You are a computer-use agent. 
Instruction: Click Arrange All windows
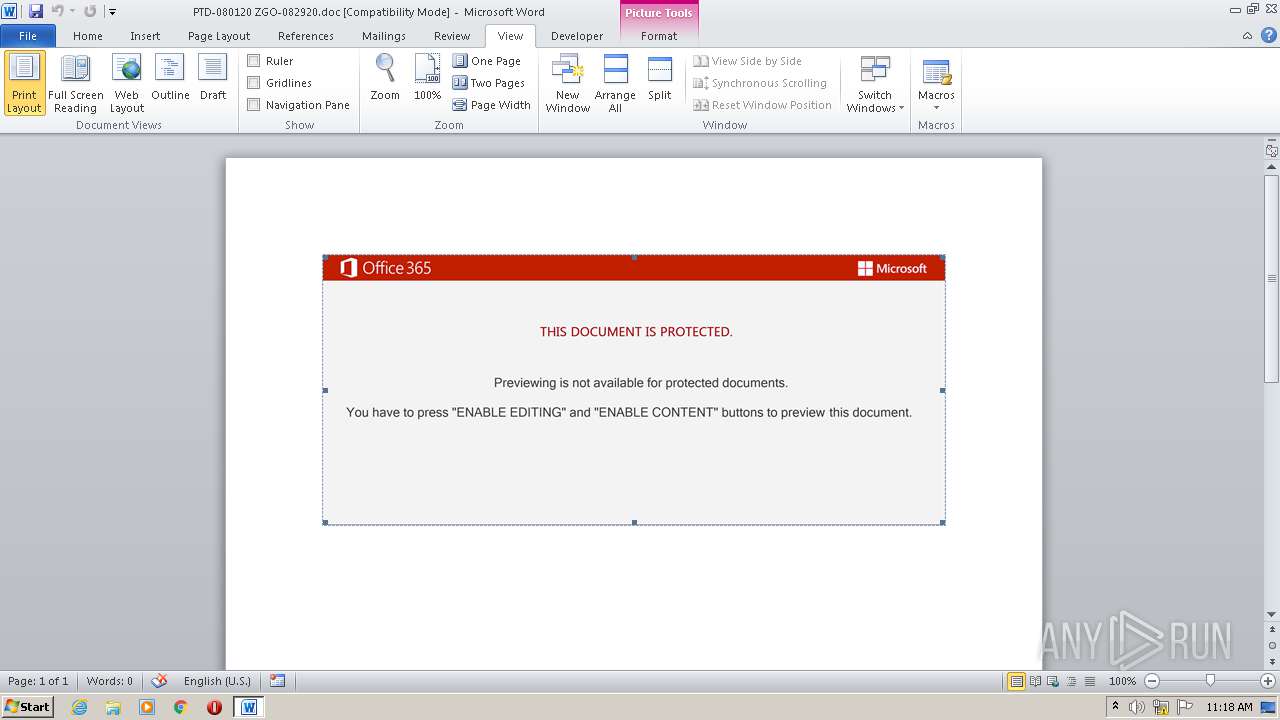(x=615, y=84)
